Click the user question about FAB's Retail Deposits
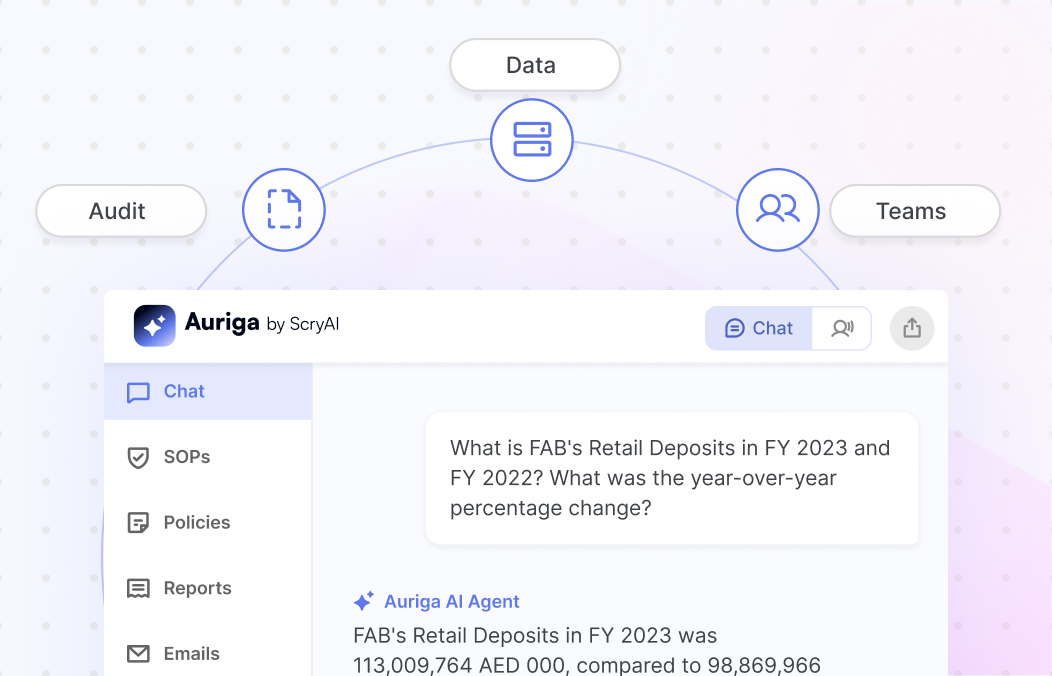The image size is (1052, 676). click(672, 478)
